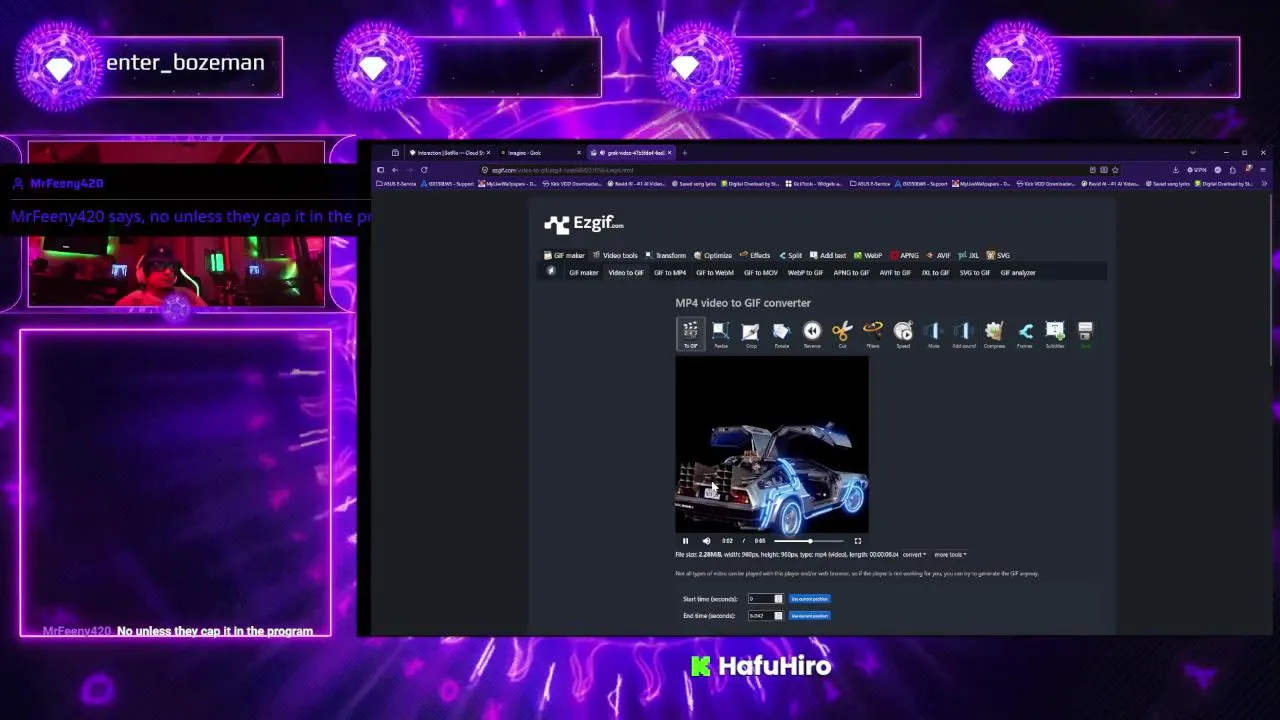Open the GIF analyzer link
This screenshot has width=1280, height=720.
1018,272
